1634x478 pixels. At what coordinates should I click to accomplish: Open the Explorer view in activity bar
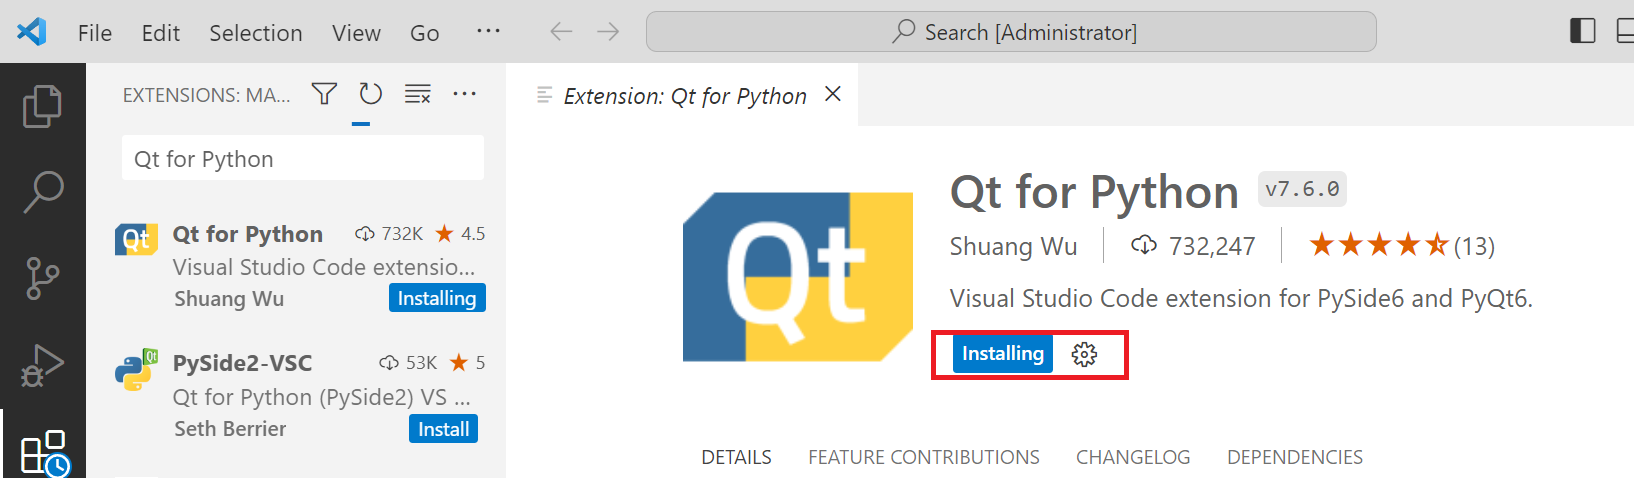tap(42, 106)
